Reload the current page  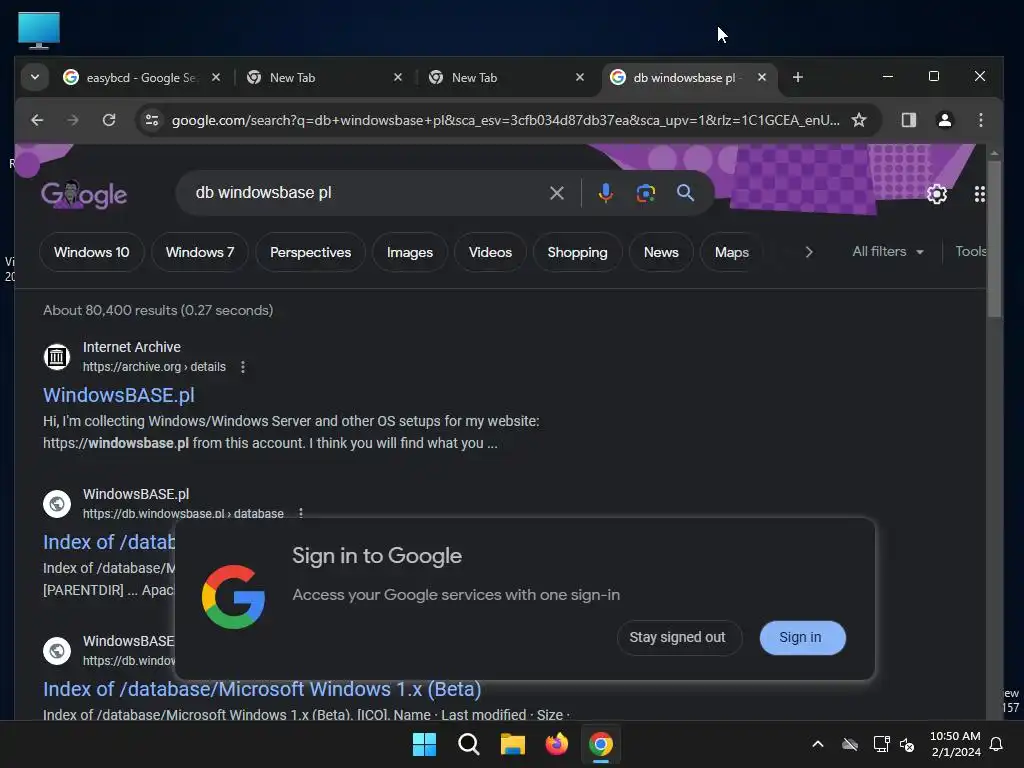tap(109, 120)
